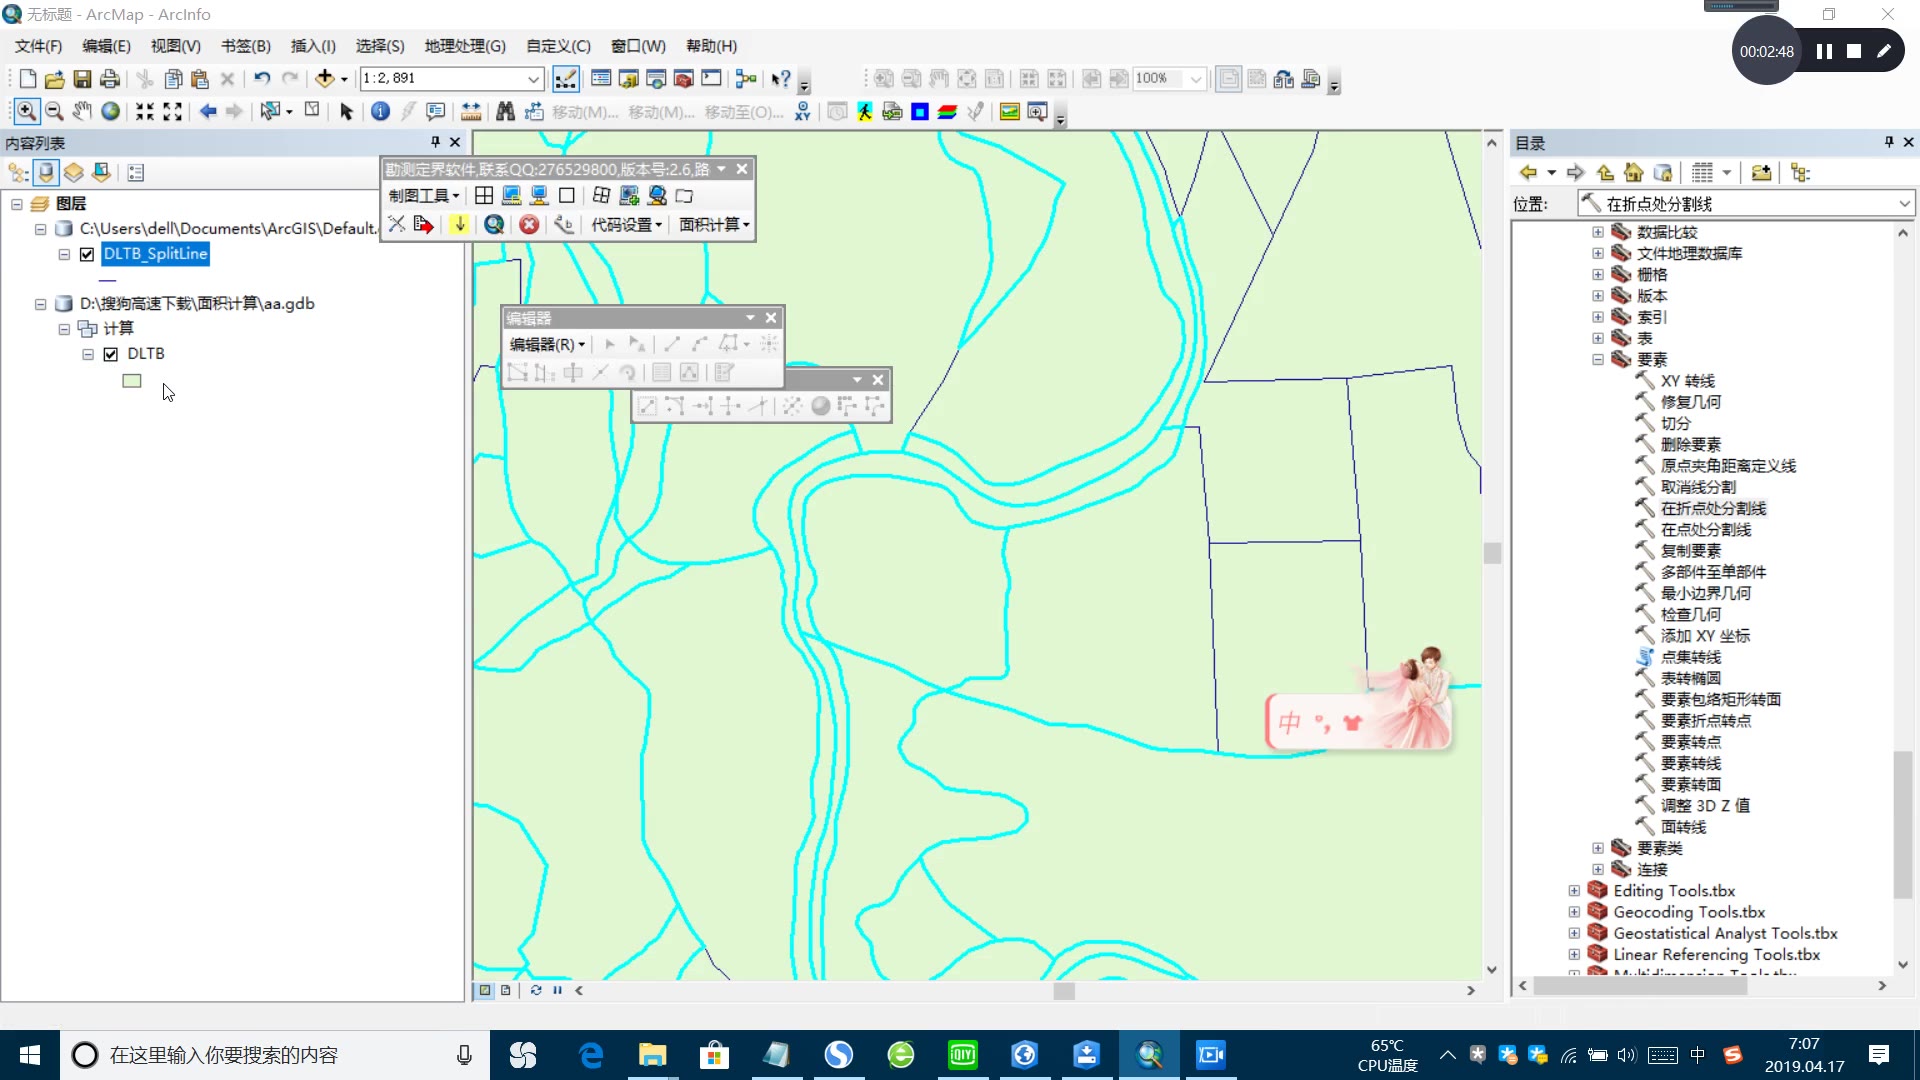Click the Windows search box
Image resolution: width=1920 pixels, height=1080 pixels.
(275, 1055)
